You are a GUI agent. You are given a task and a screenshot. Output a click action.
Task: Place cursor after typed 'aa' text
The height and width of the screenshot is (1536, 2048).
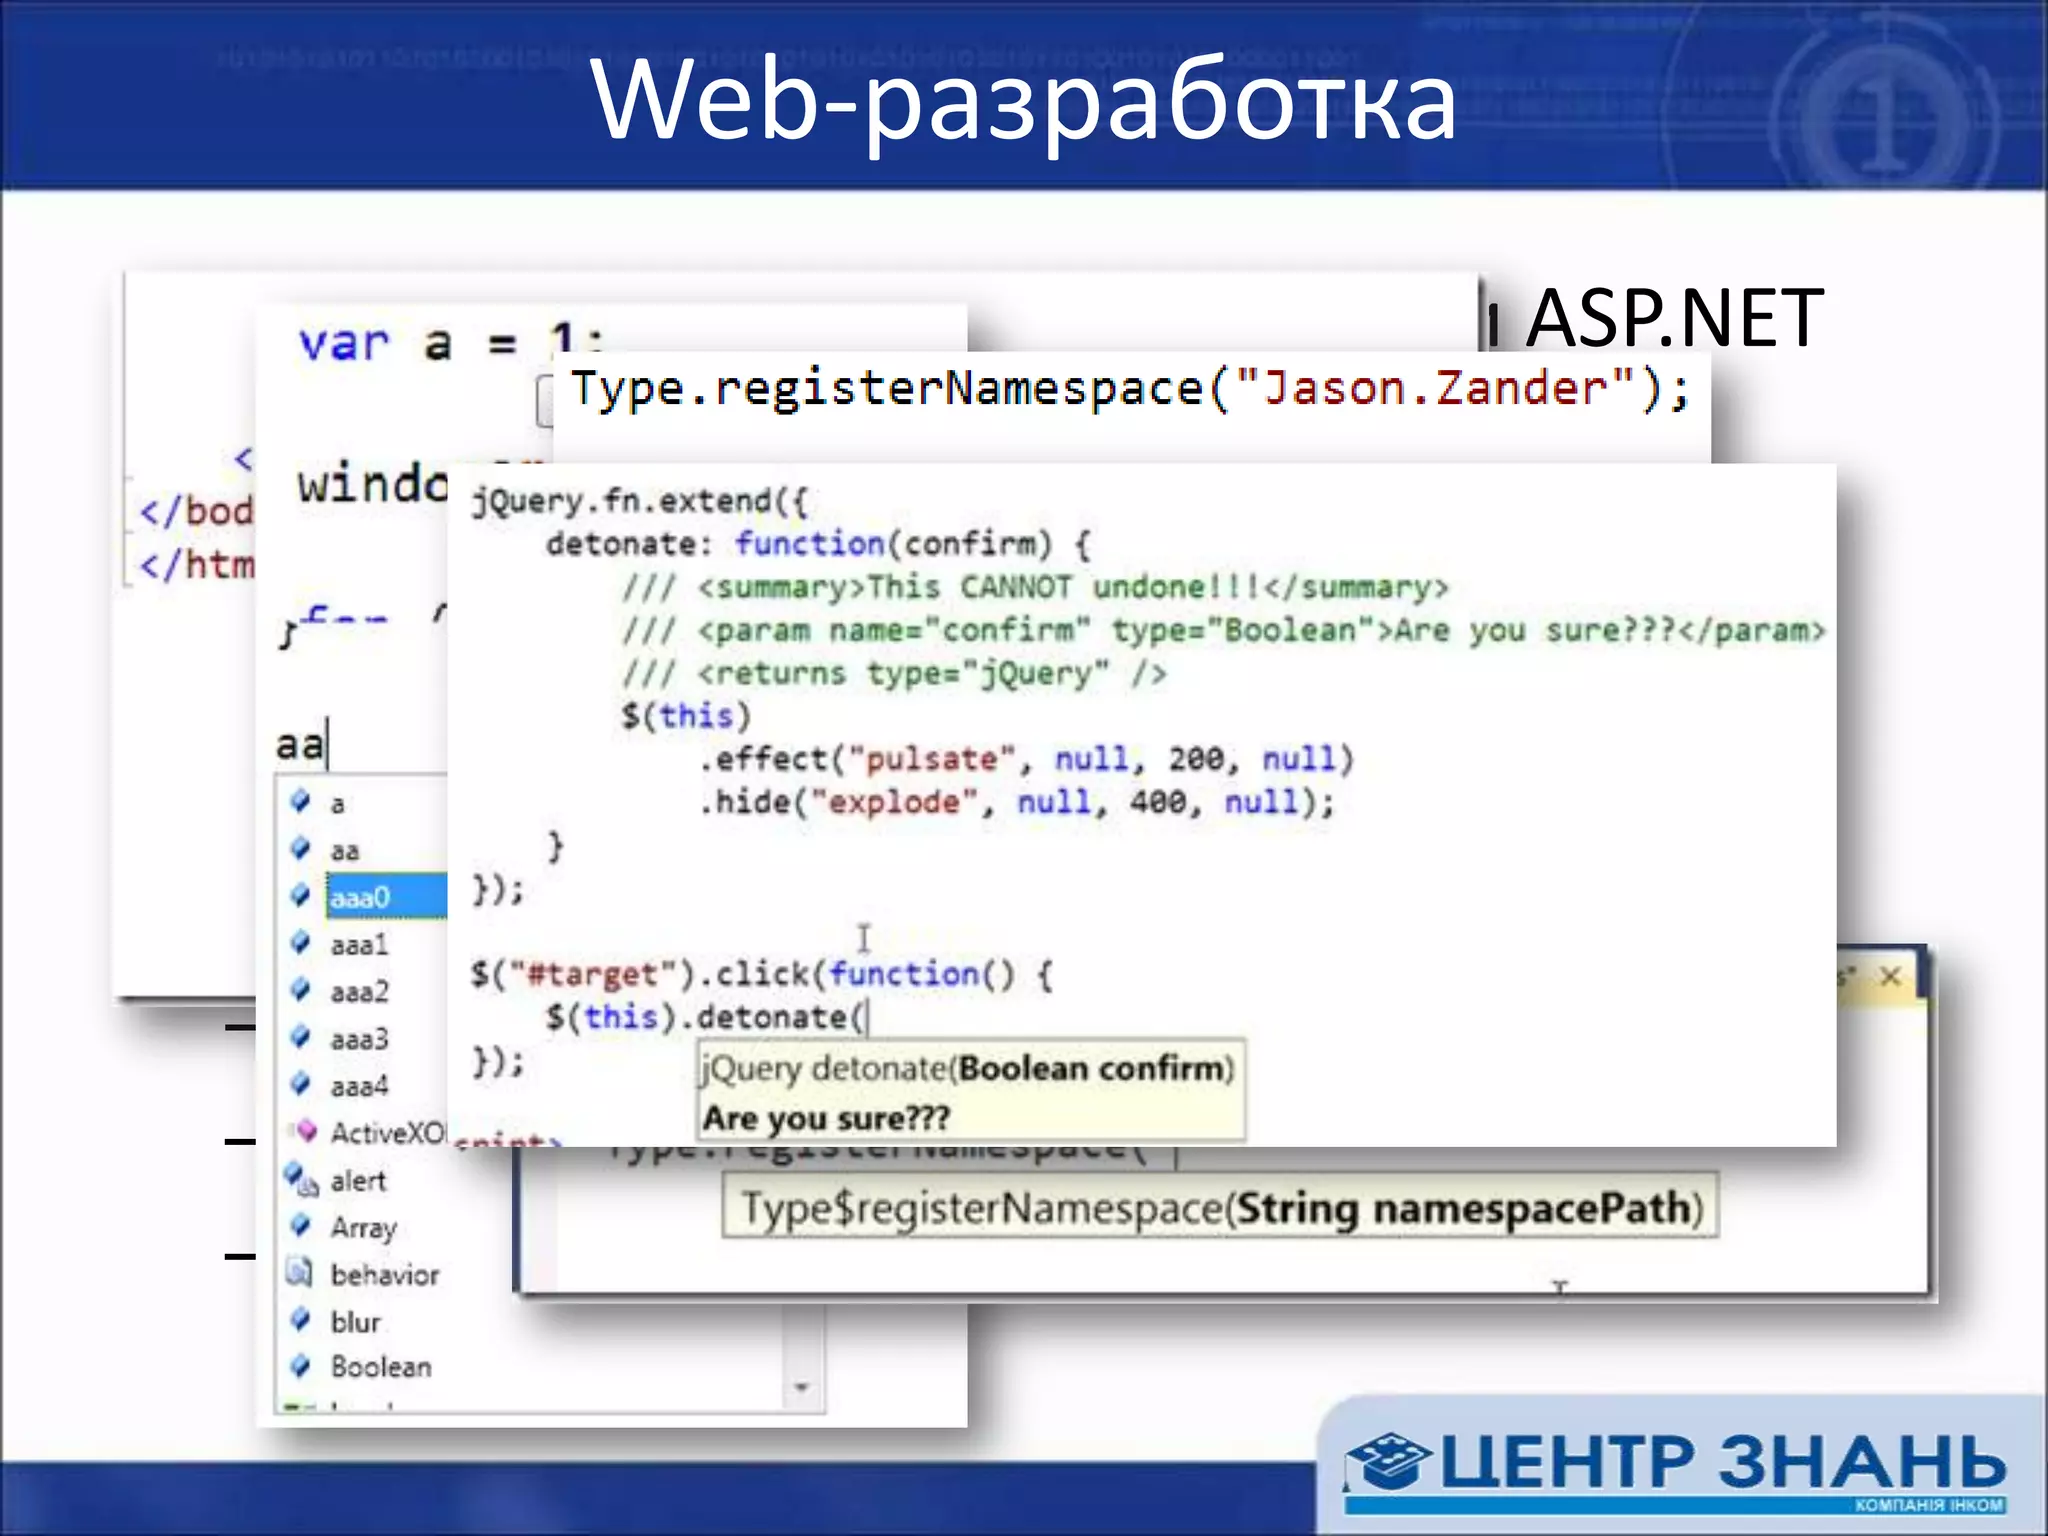(328, 745)
